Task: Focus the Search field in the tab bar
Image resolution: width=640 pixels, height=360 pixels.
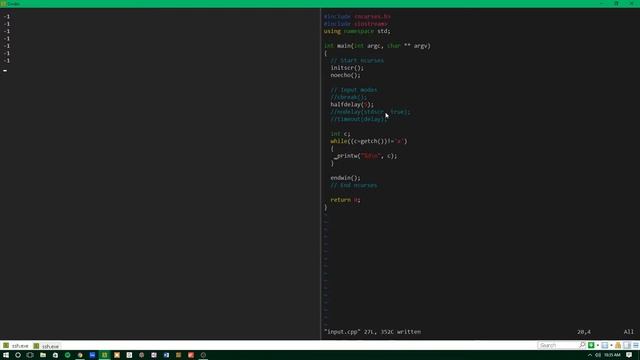Action: coord(558,345)
